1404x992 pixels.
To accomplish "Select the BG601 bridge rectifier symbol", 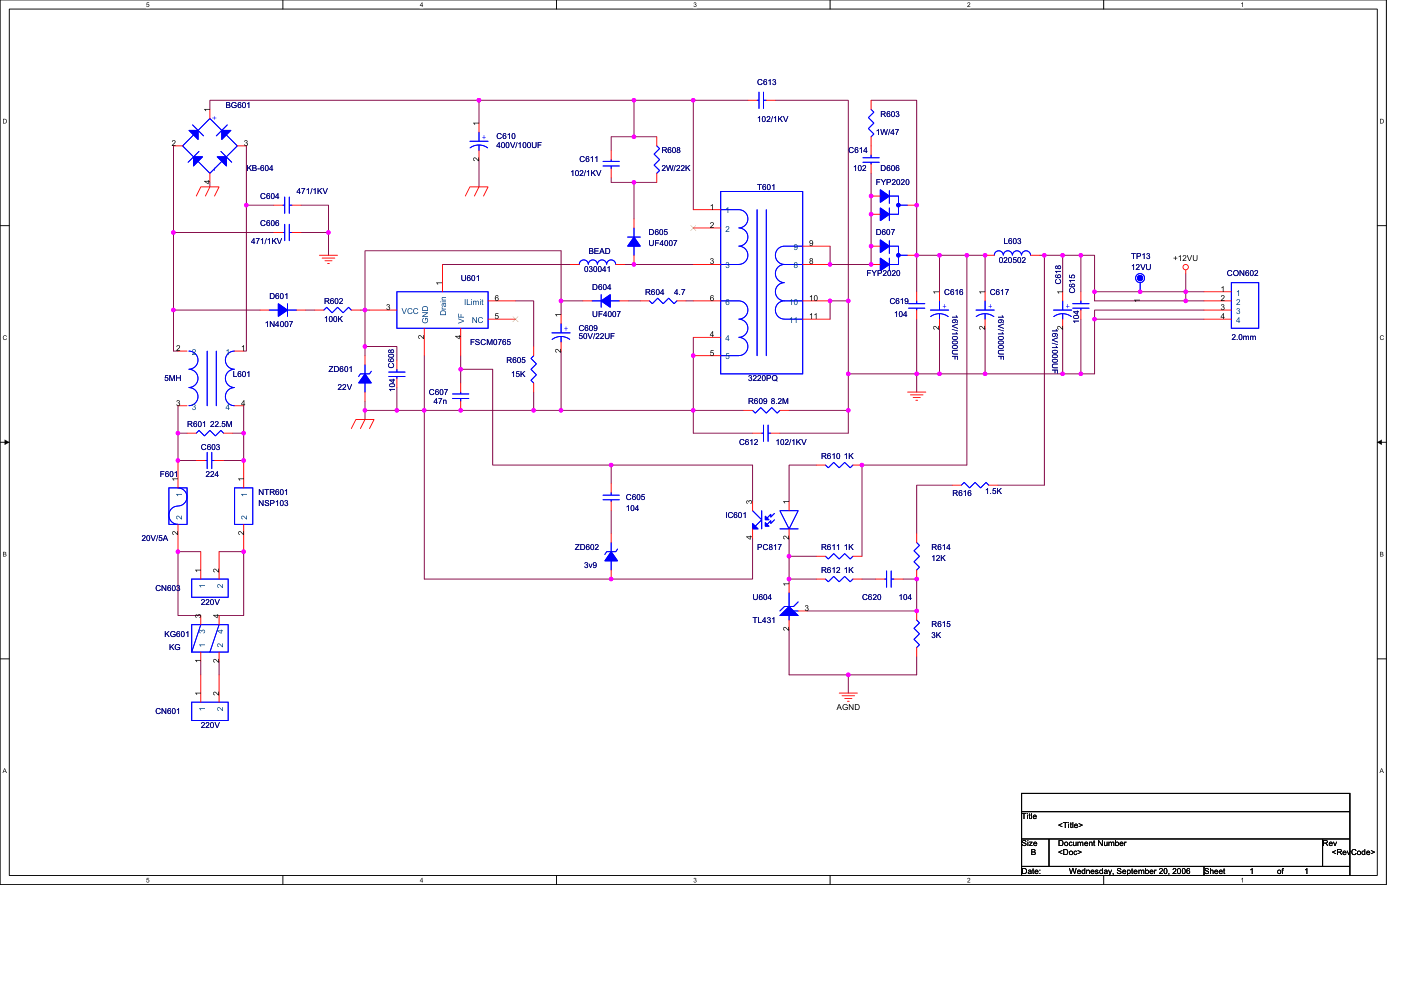I will point(209,145).
